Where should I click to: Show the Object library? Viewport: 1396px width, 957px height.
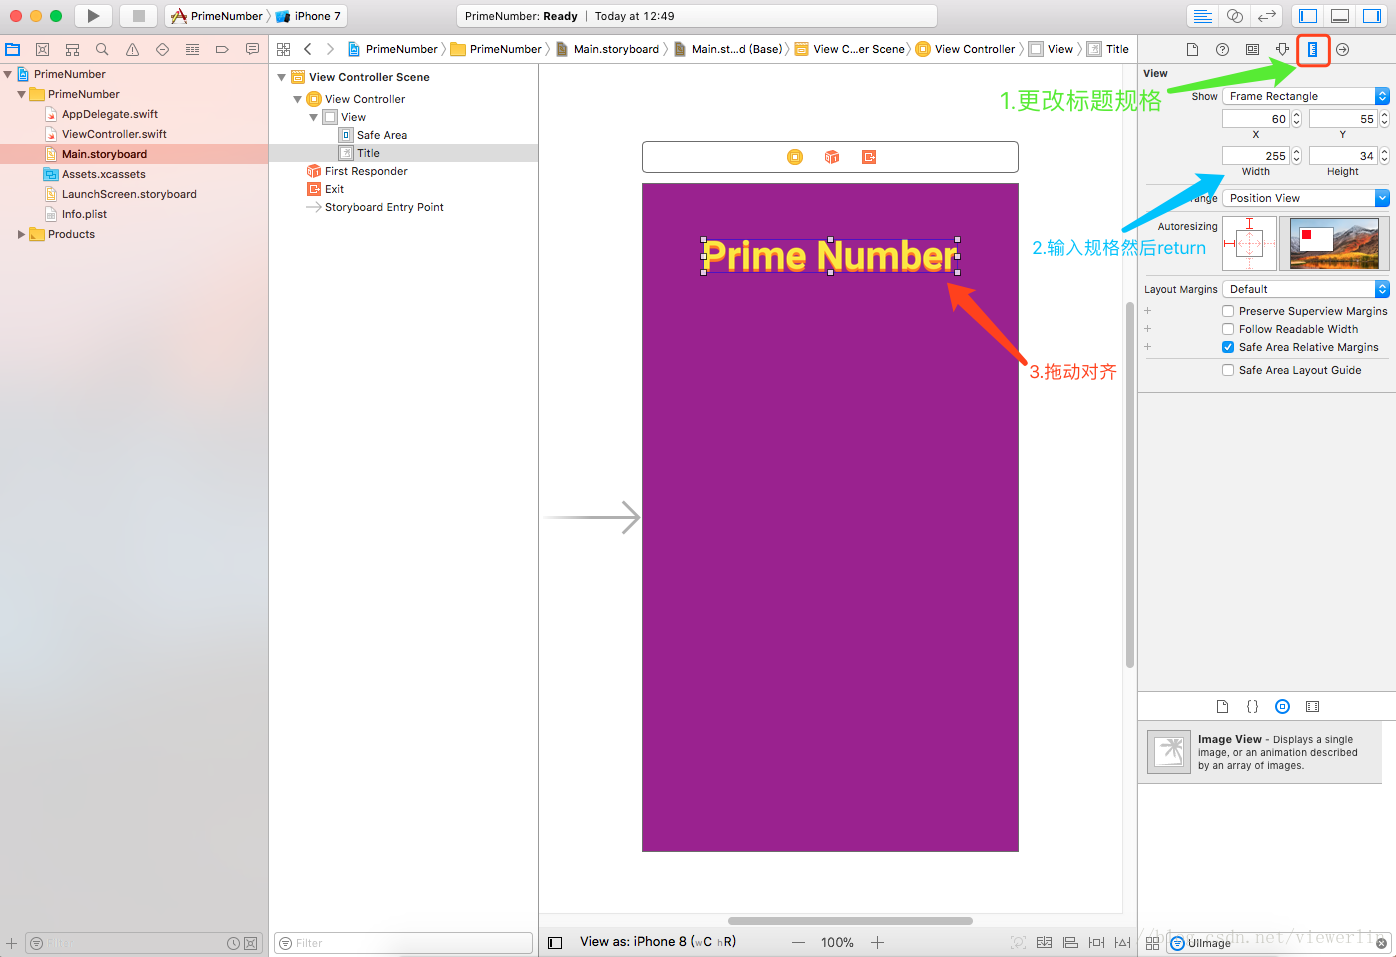pyautogui.click(x=1282, y=706)
